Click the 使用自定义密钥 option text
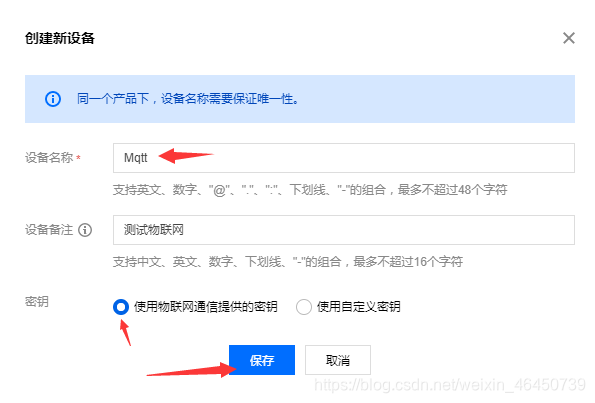 [x=359, y=307]
